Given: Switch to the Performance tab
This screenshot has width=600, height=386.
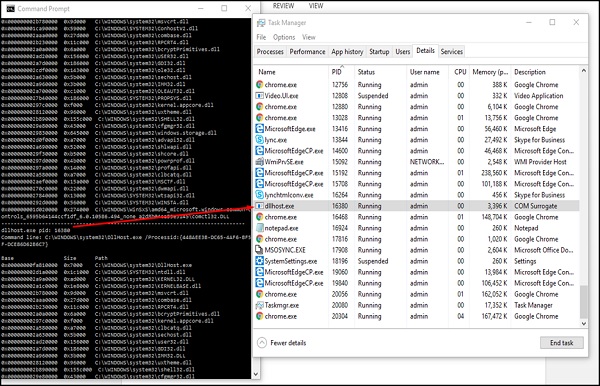Looking at the screenshot, I should (307, 52).
